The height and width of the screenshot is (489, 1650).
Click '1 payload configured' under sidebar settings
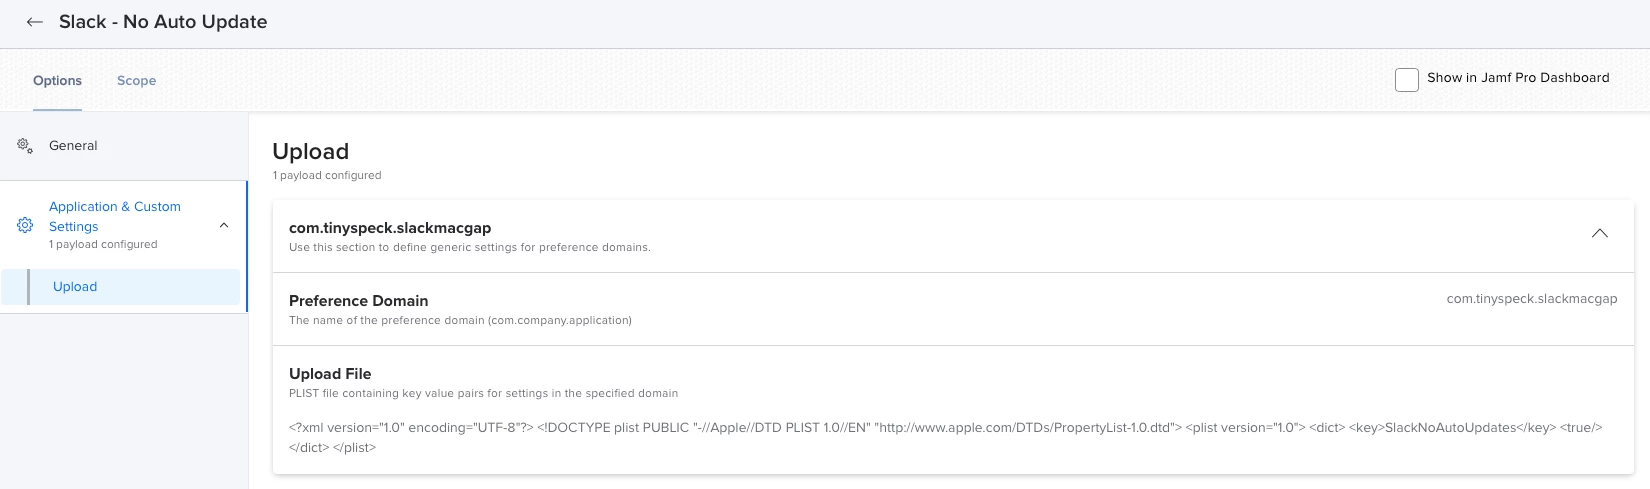coord(103,244)
